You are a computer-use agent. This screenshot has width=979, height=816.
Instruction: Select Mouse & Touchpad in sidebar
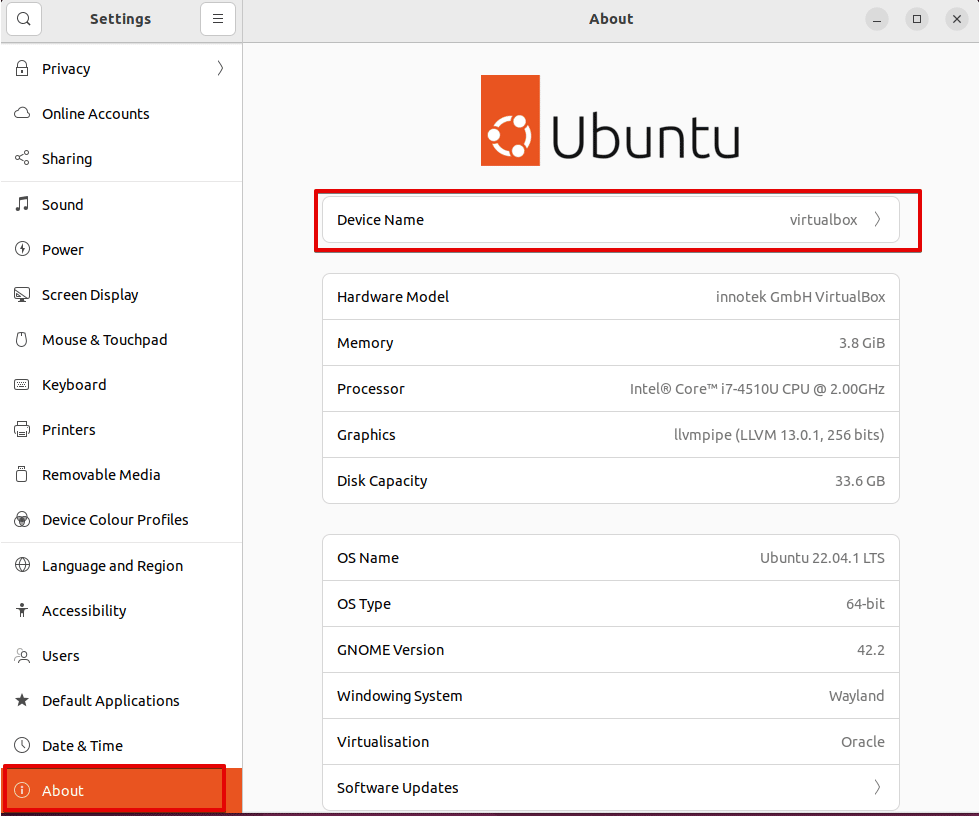click(x=121, y=340)
